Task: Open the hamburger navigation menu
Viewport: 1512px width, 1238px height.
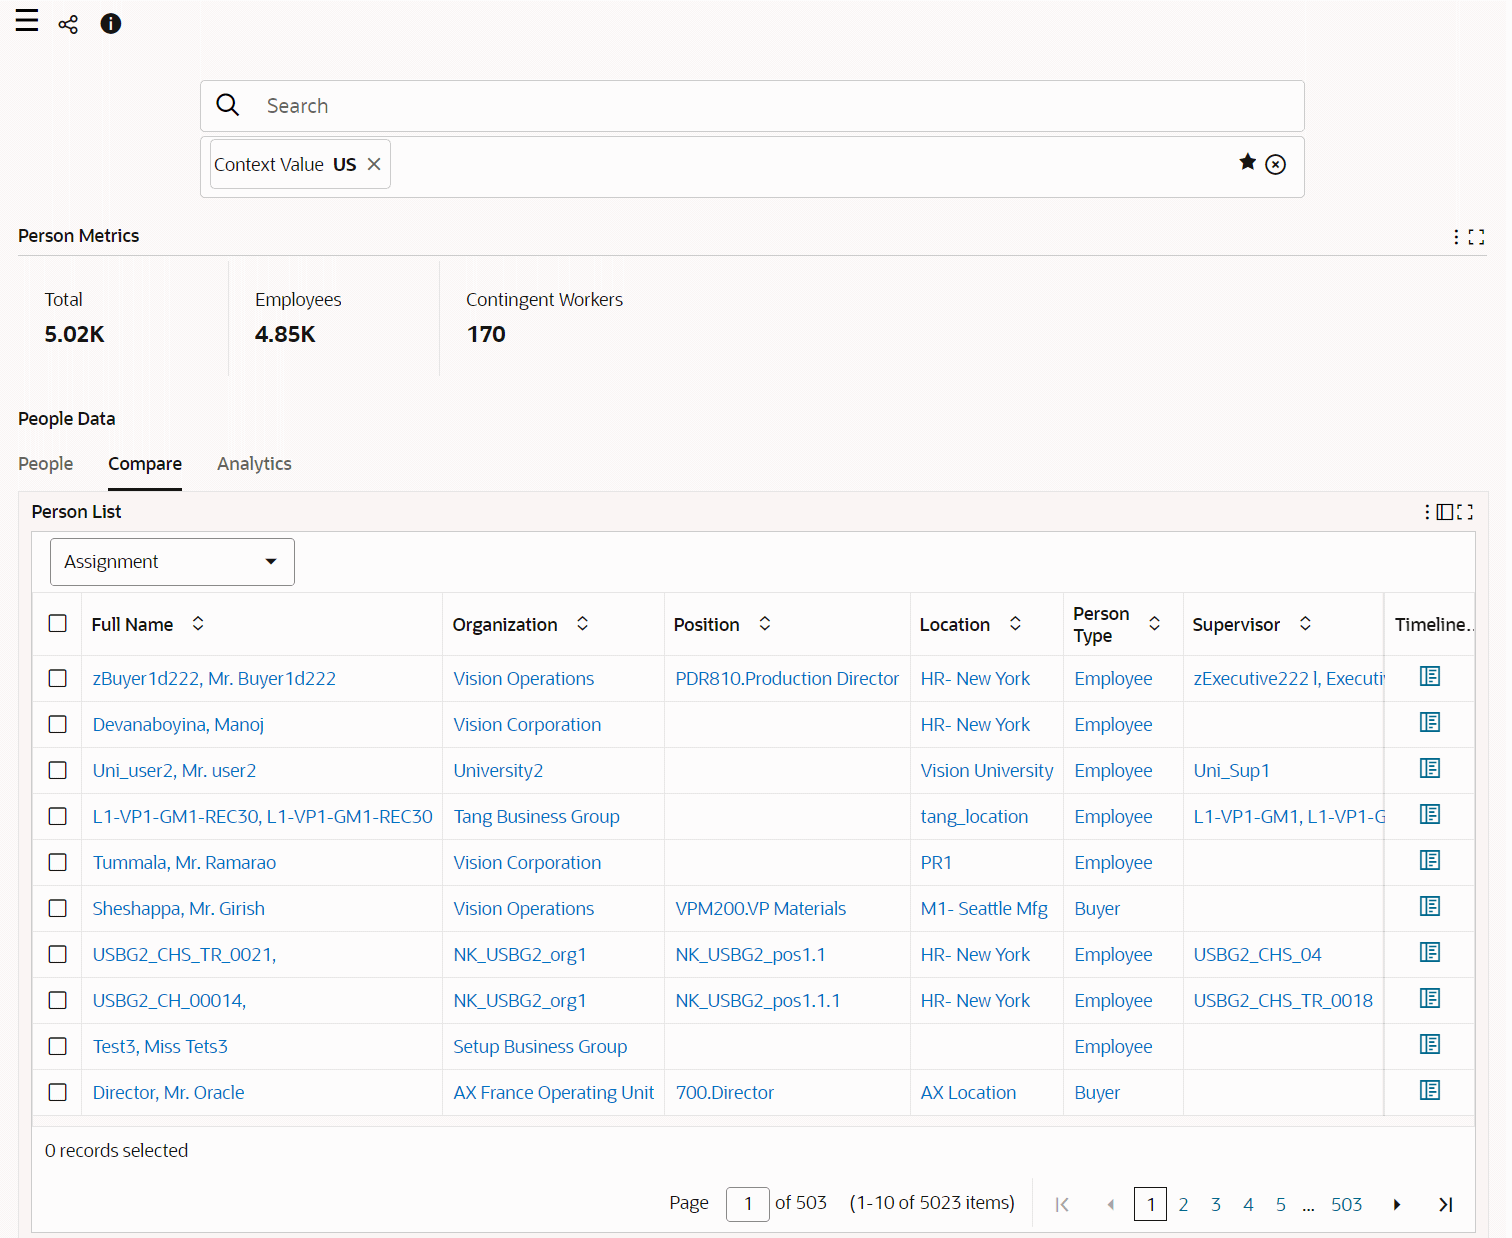Action: (x=27, y=21)
